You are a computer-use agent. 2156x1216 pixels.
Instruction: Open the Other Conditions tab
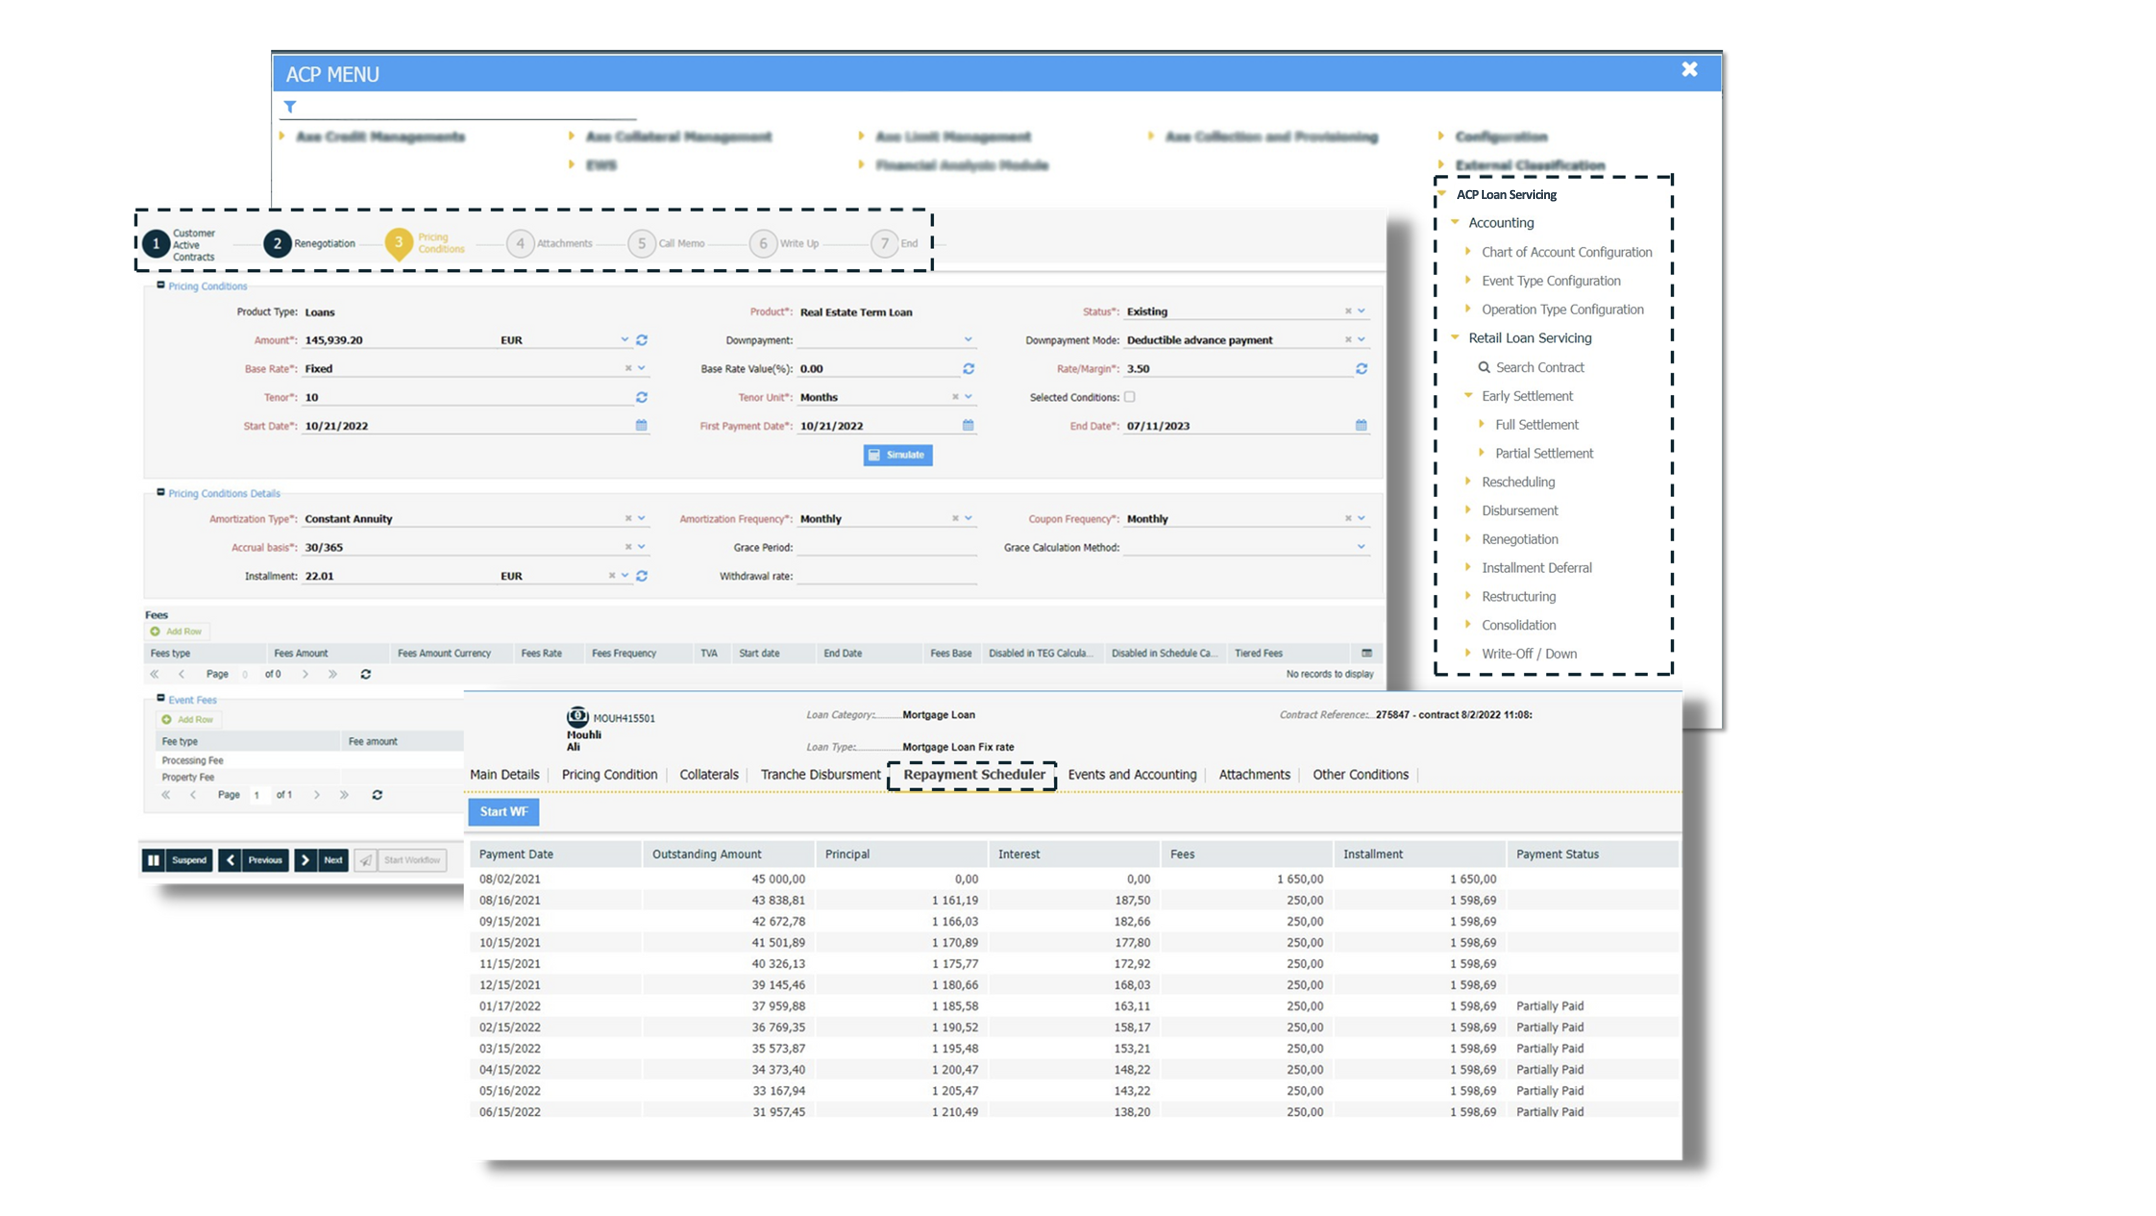(x=1361, y=775)
